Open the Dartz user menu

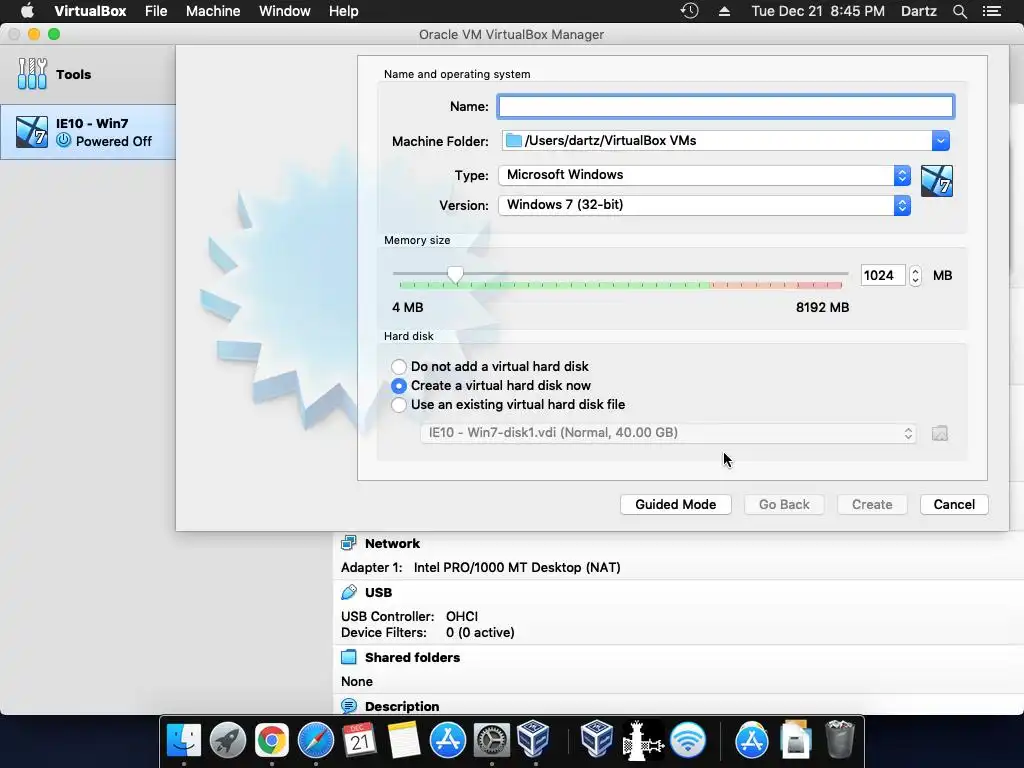[918, 11]
